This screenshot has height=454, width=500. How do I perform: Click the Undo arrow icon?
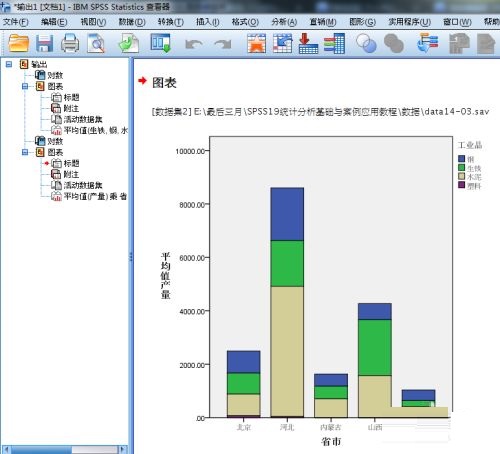(194, 44)
